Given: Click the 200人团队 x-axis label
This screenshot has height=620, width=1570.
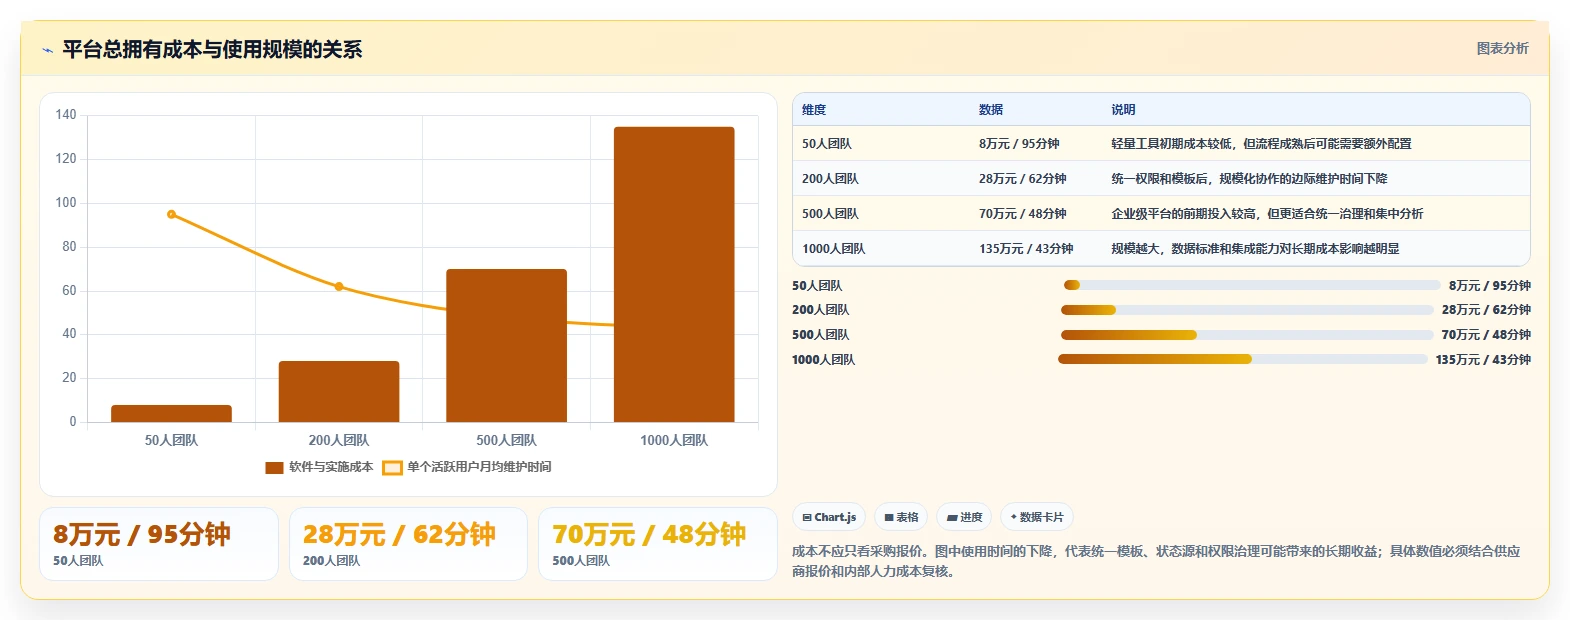Looking at the screenshot, I should [x=339, y=440].
